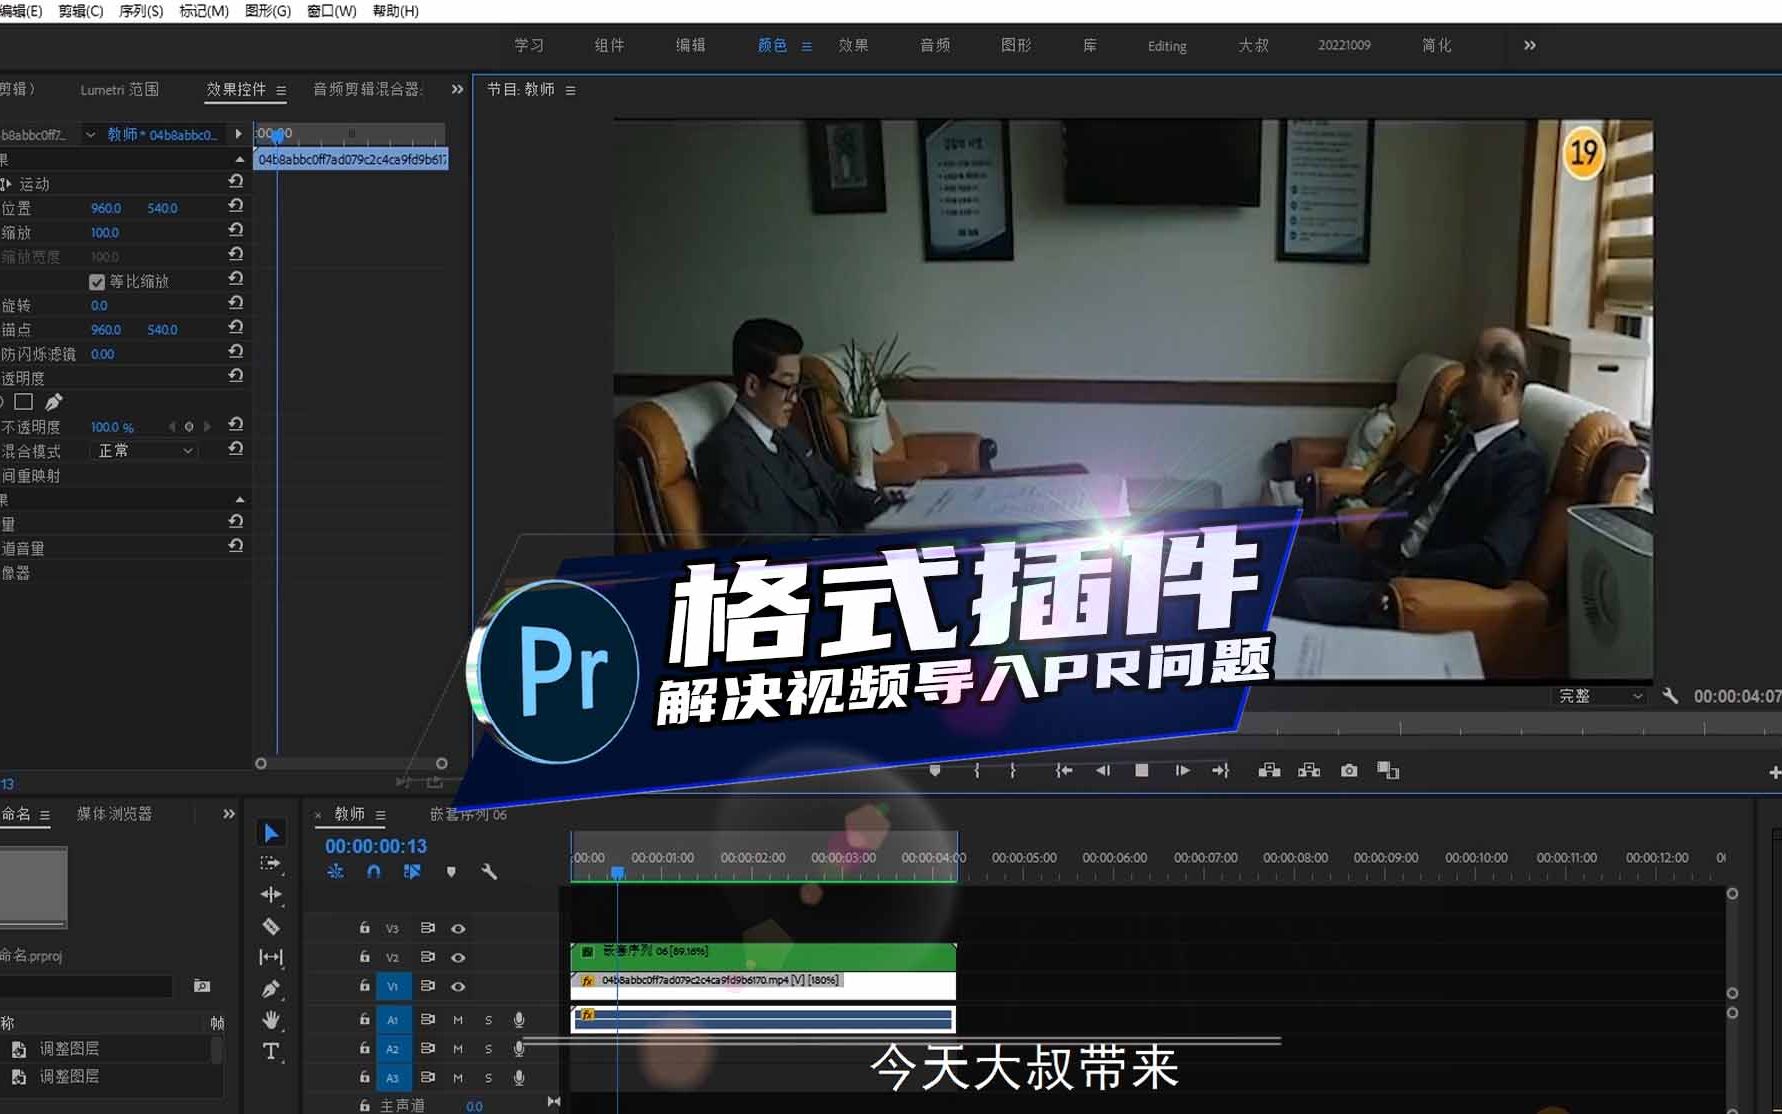Mark Out point in program monitor

tap(1013, 770)
